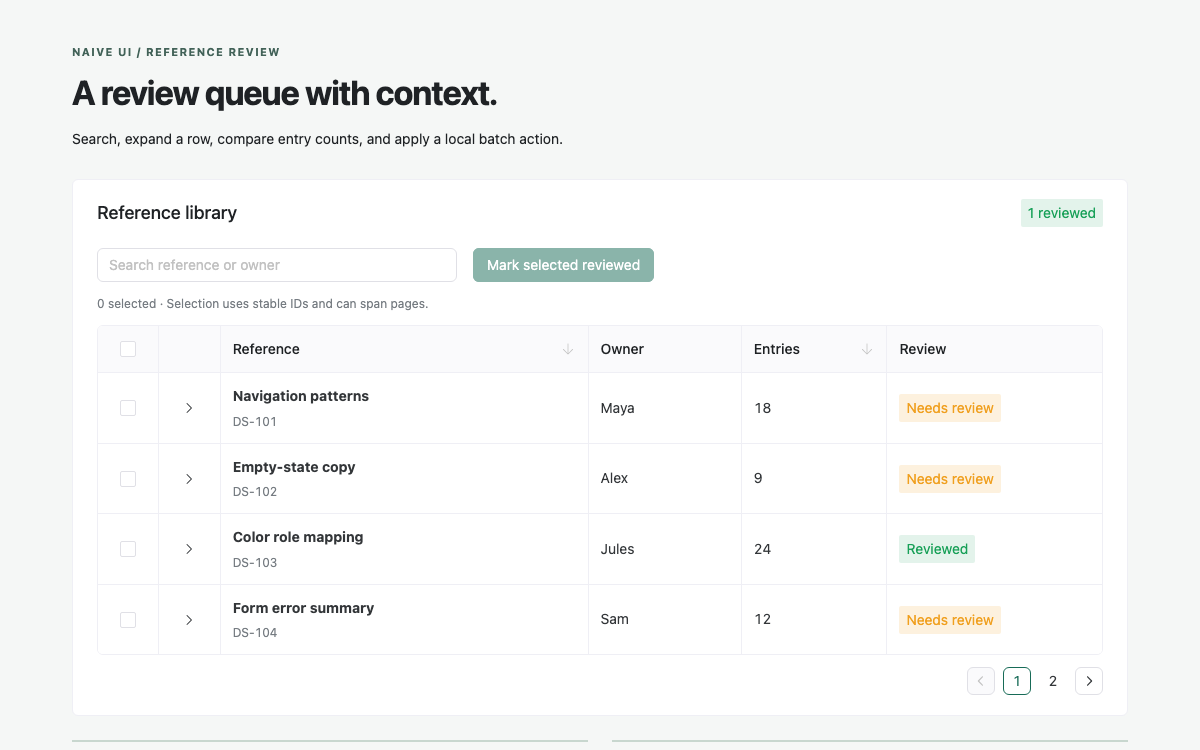
Task: Open page 1 of the table
Action: coord(1017,681)
